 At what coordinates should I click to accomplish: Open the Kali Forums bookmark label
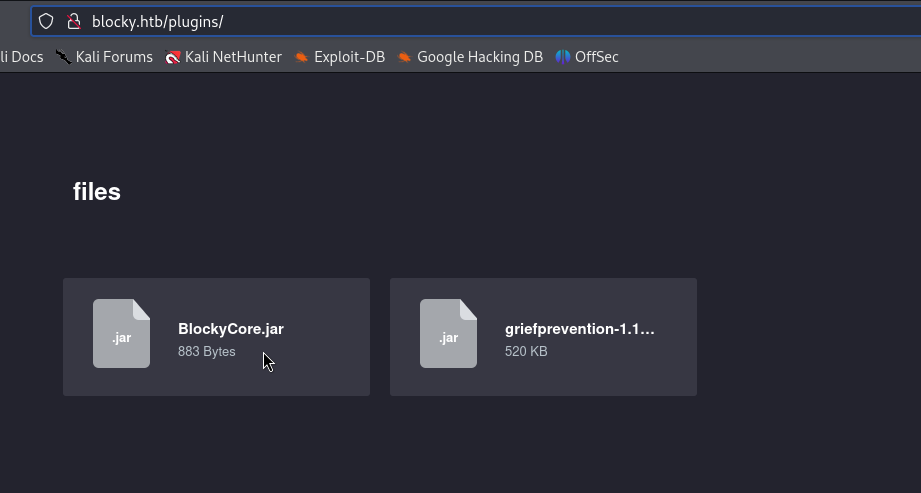click(114, 57)
